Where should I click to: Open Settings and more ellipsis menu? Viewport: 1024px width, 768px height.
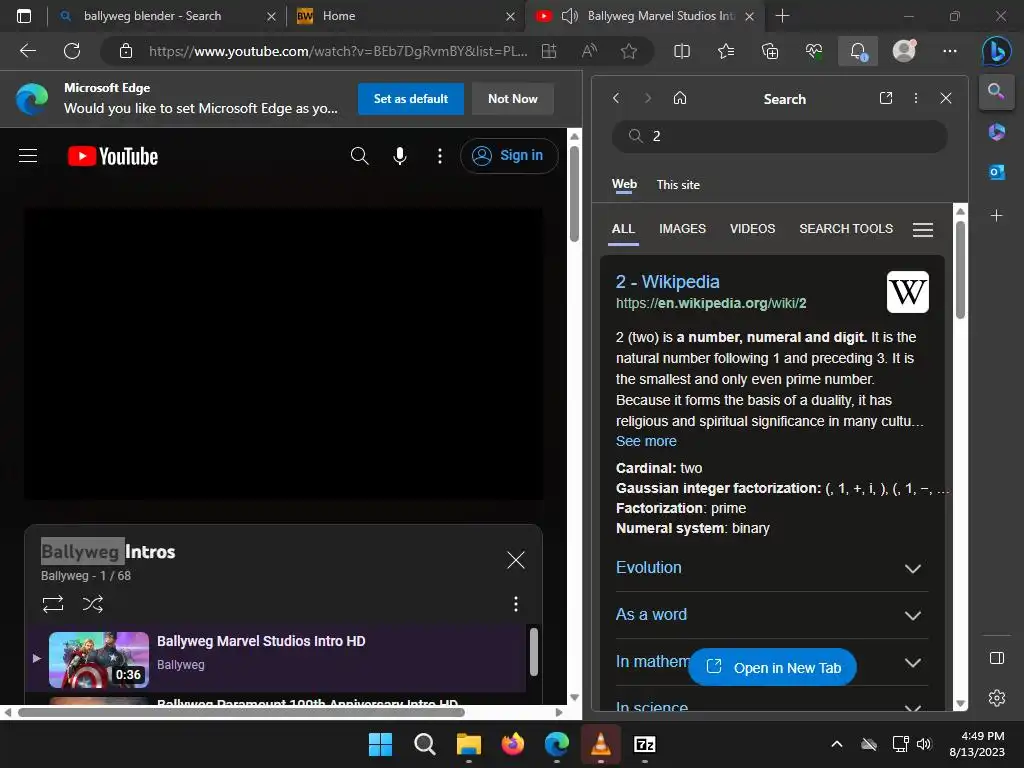(x=950, y=51)
